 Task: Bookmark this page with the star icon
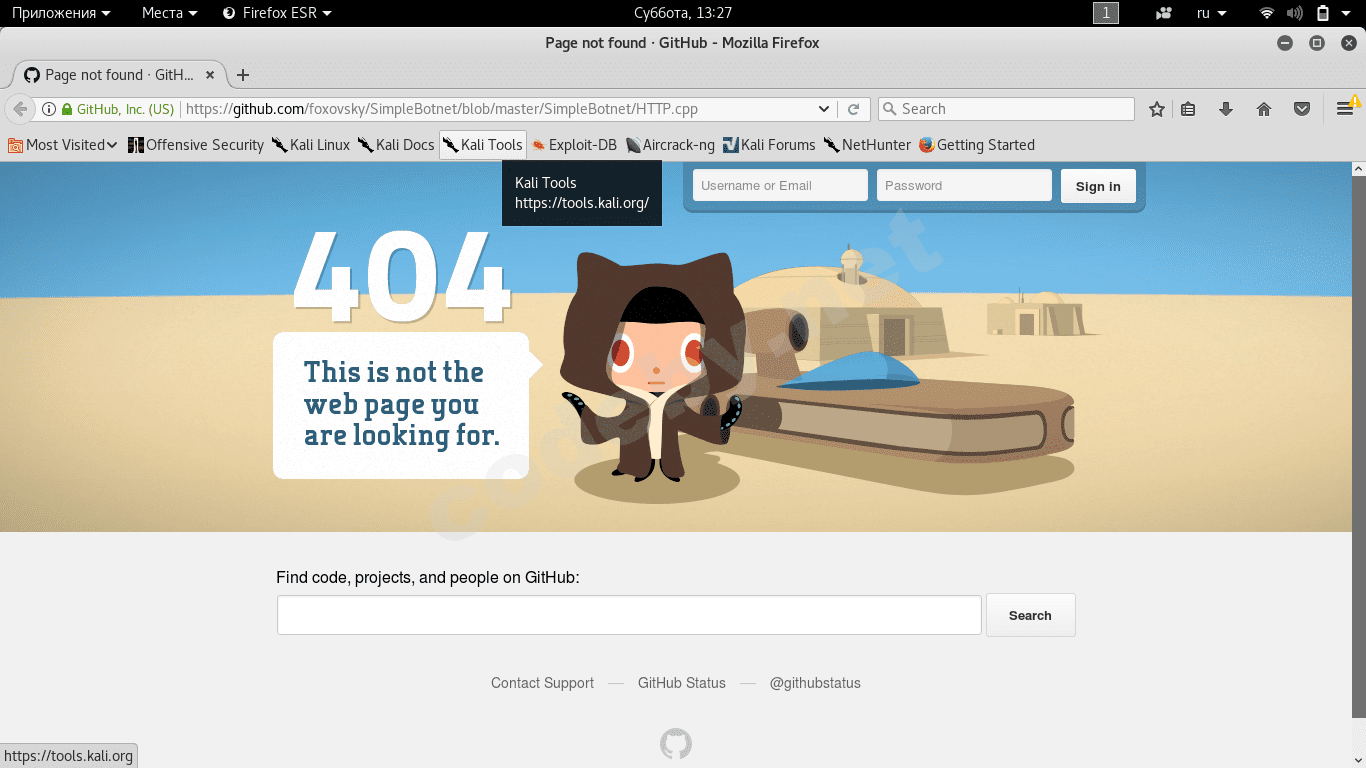tap(1157, 109)
